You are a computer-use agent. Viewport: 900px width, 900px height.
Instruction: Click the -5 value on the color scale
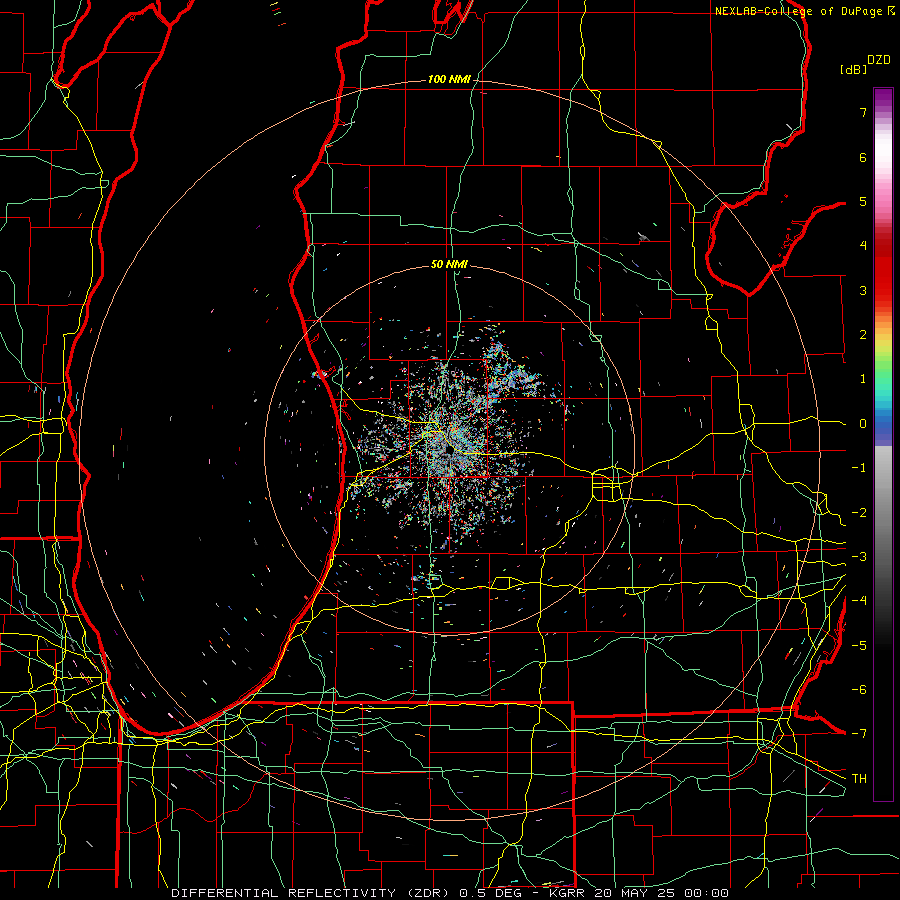coord(859,646)
